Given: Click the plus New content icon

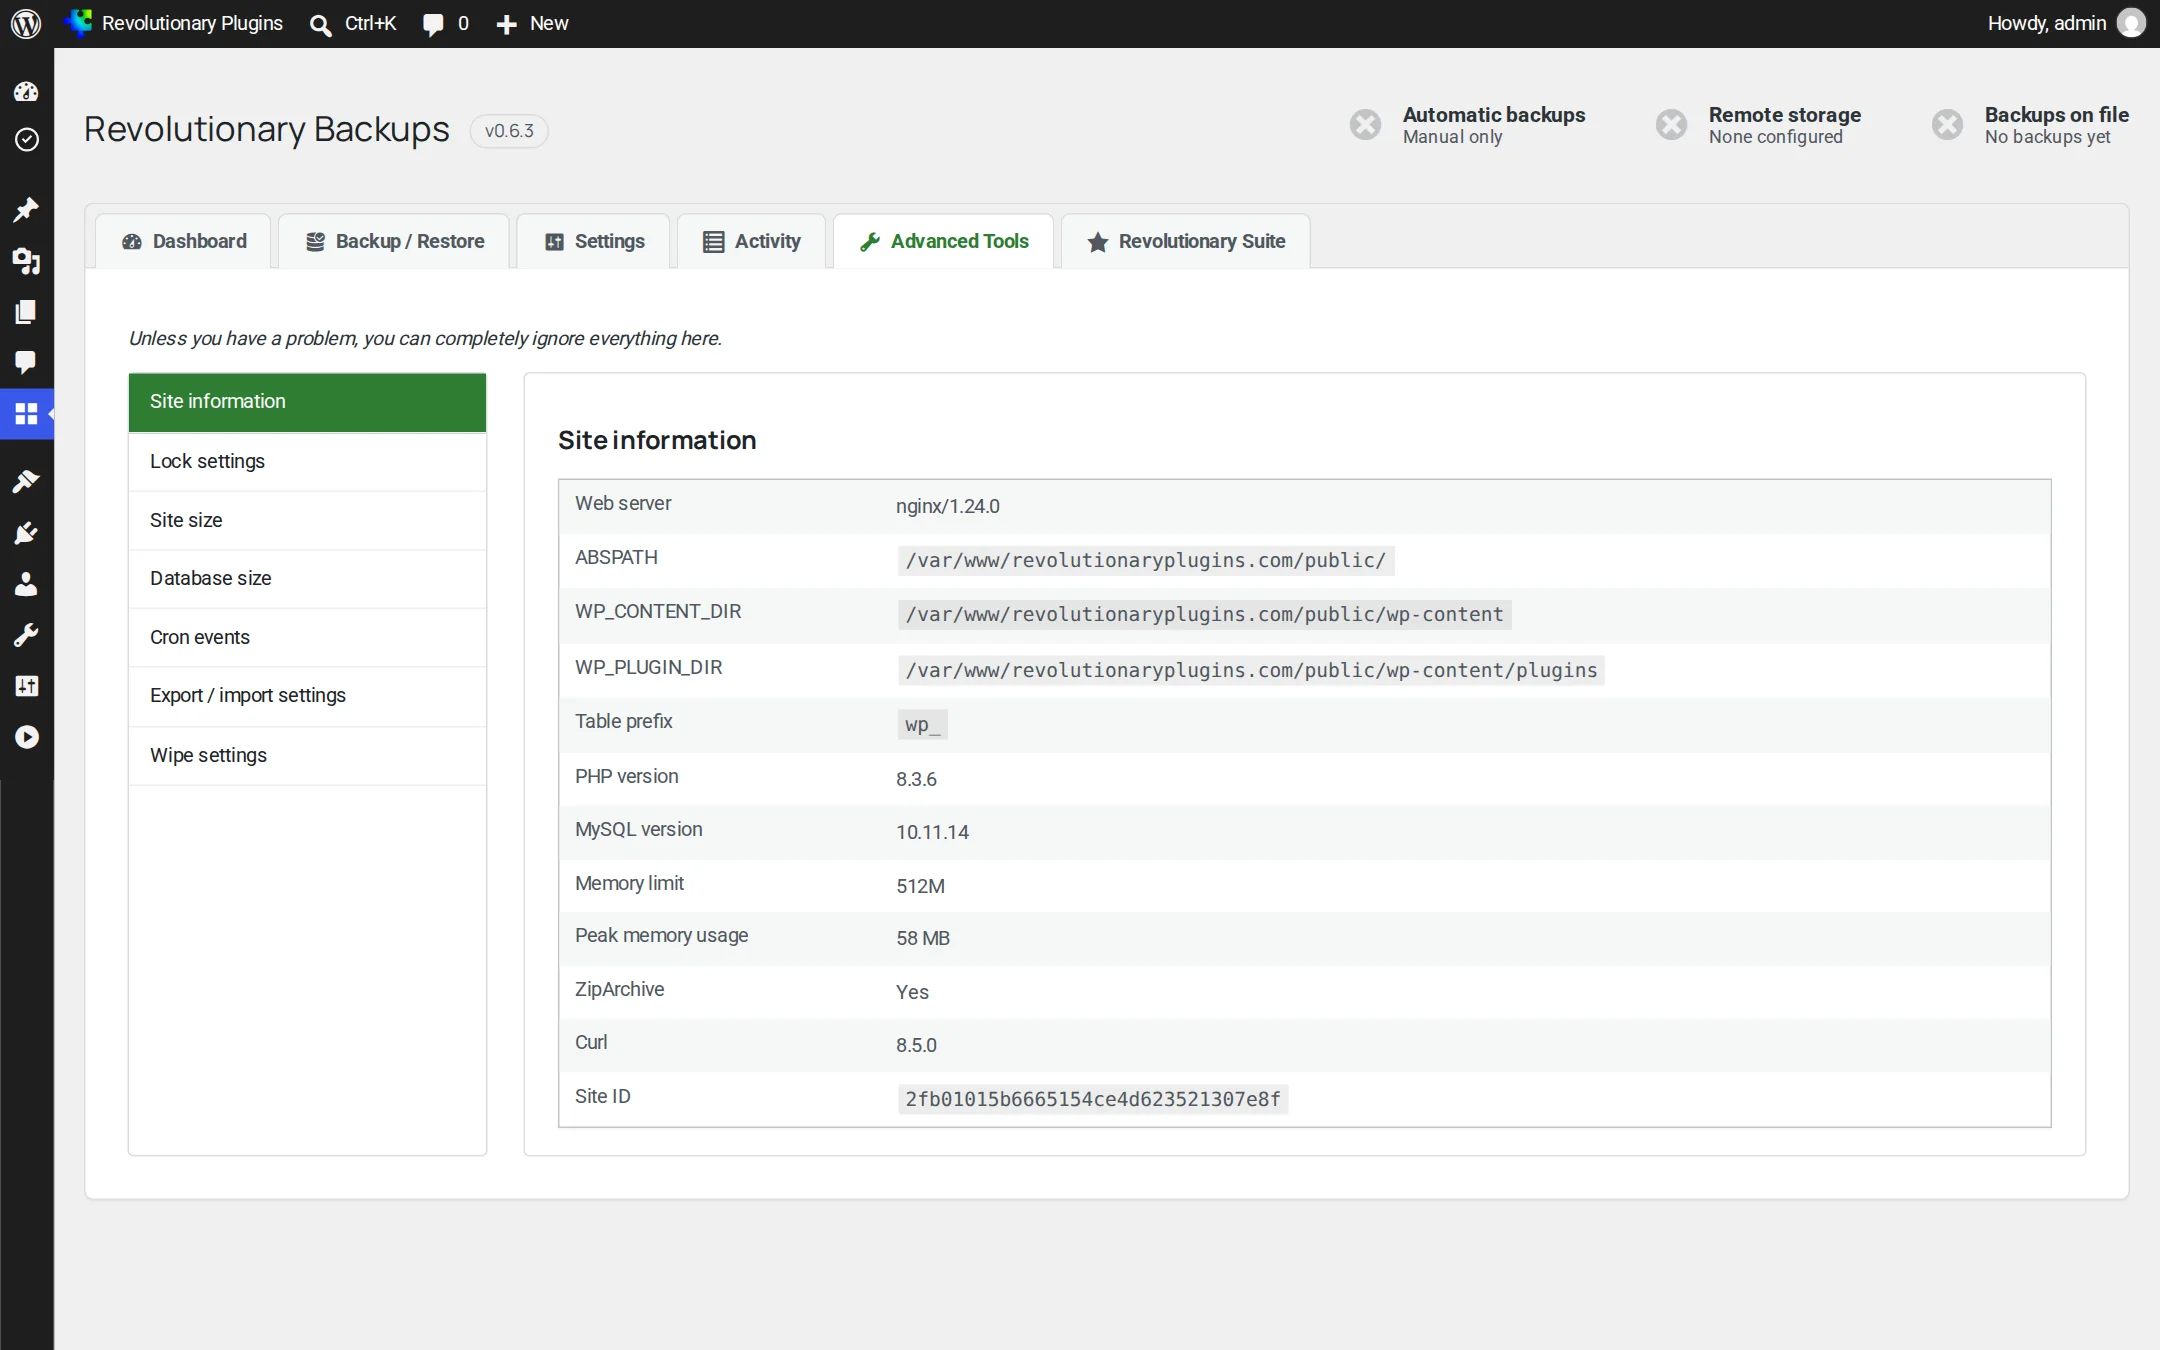Looking at the screenshot, I should (507, 24).
